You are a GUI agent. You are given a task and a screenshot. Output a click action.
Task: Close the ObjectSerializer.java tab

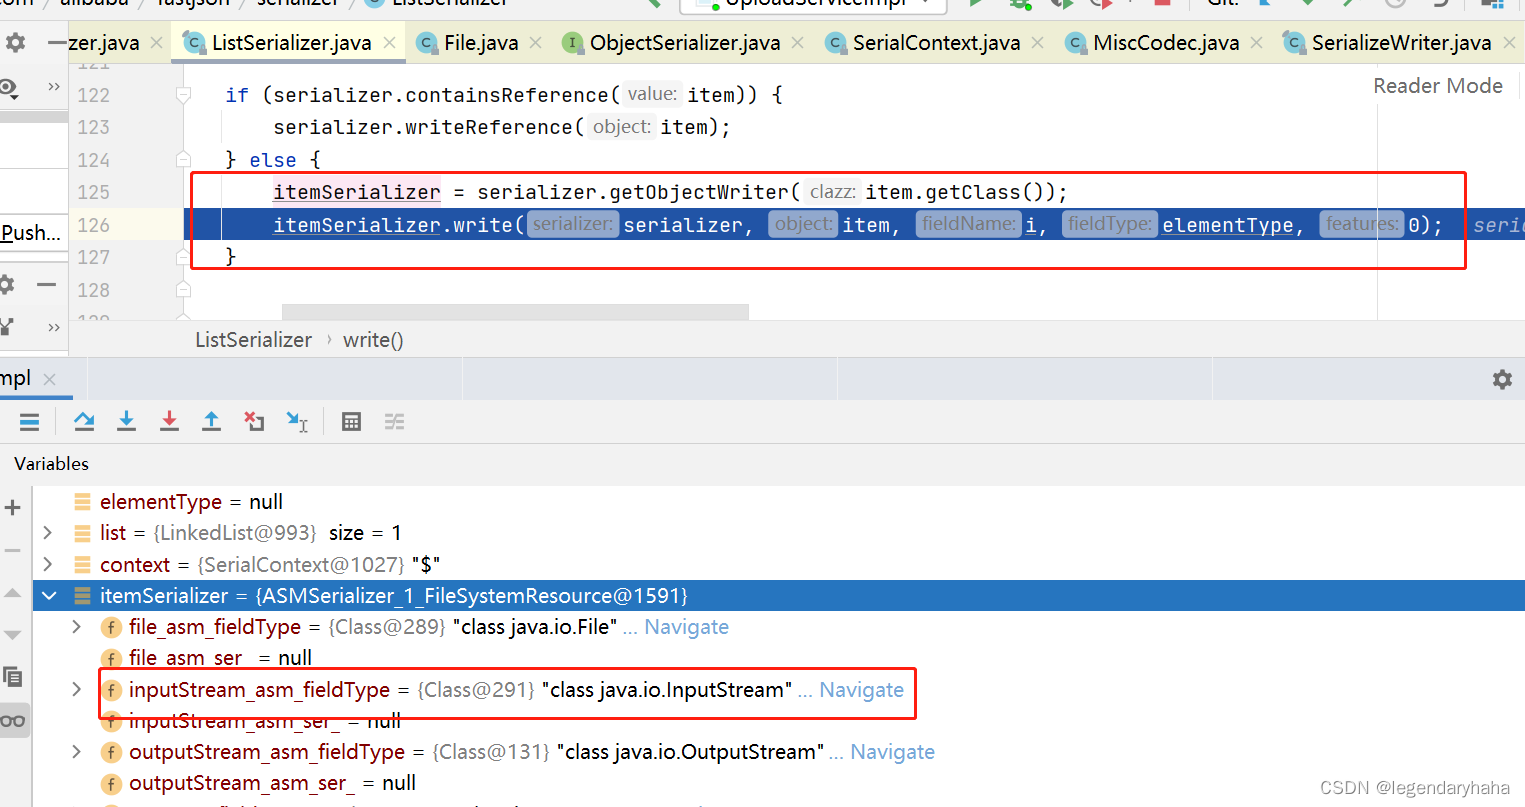pos(797,43)
